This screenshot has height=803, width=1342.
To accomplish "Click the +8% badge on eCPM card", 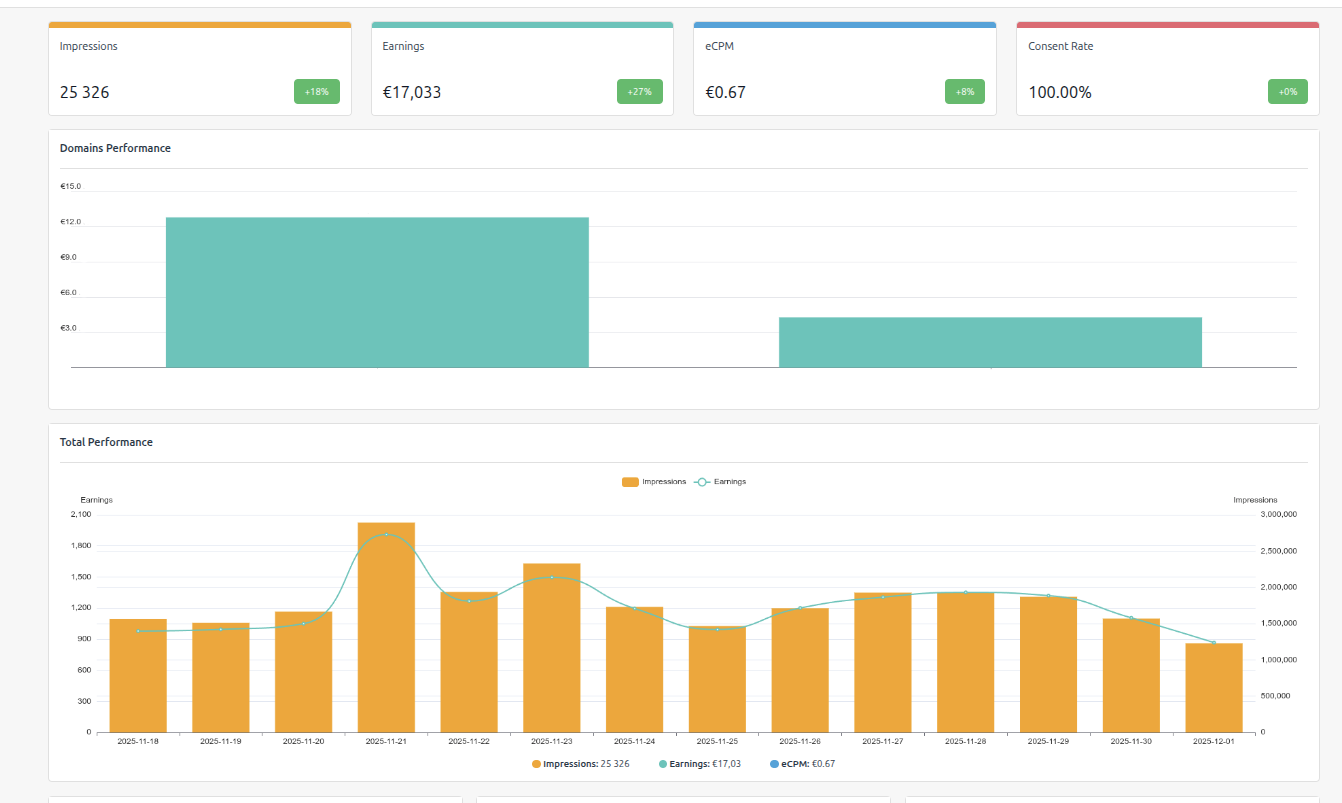I will point(964,92).
